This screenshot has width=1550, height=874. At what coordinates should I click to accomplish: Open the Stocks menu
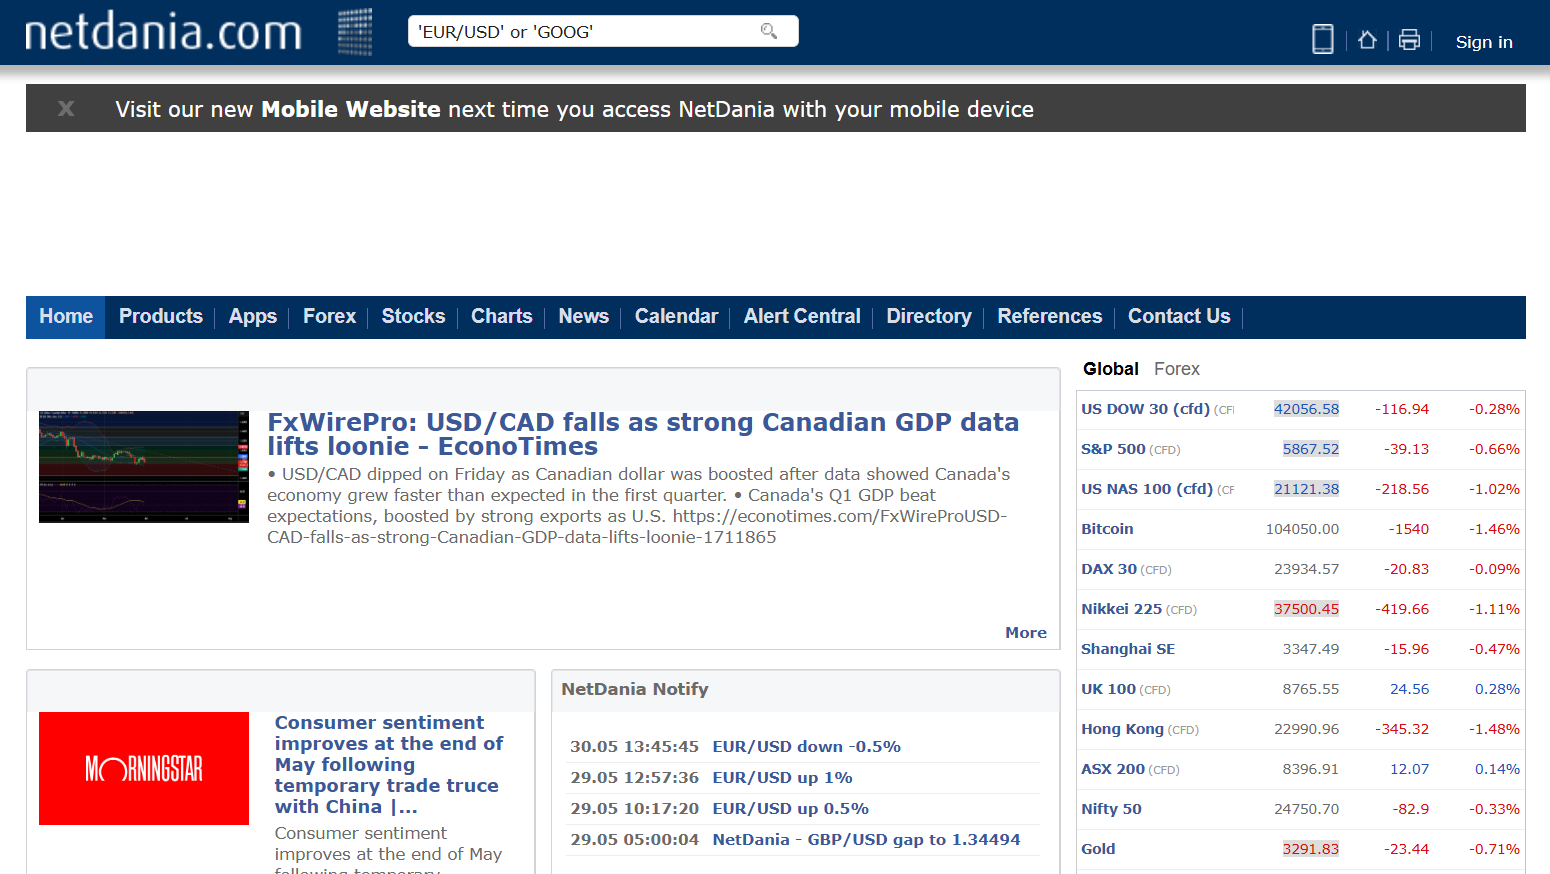[414, 316]
